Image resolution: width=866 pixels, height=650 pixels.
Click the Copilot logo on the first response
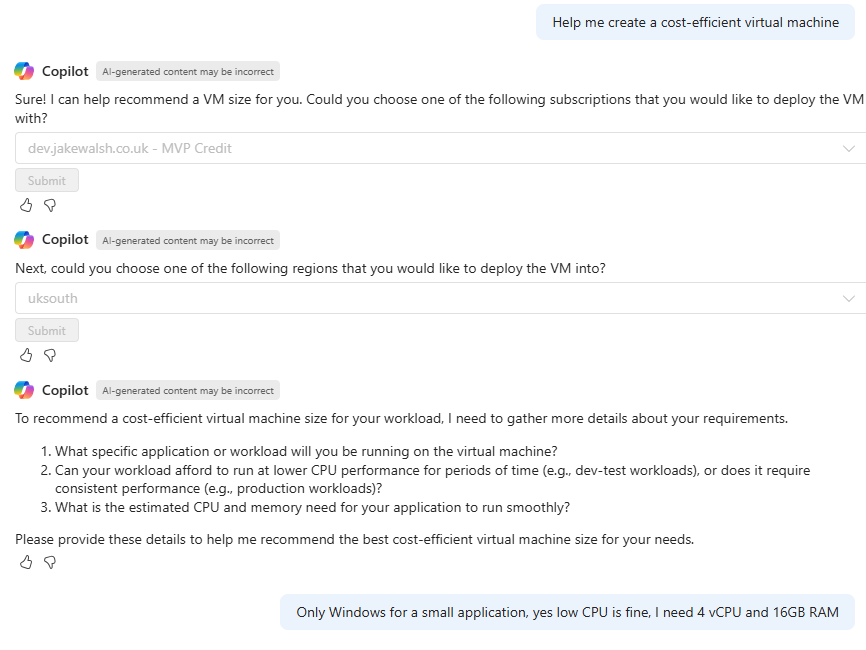(24, 71)
